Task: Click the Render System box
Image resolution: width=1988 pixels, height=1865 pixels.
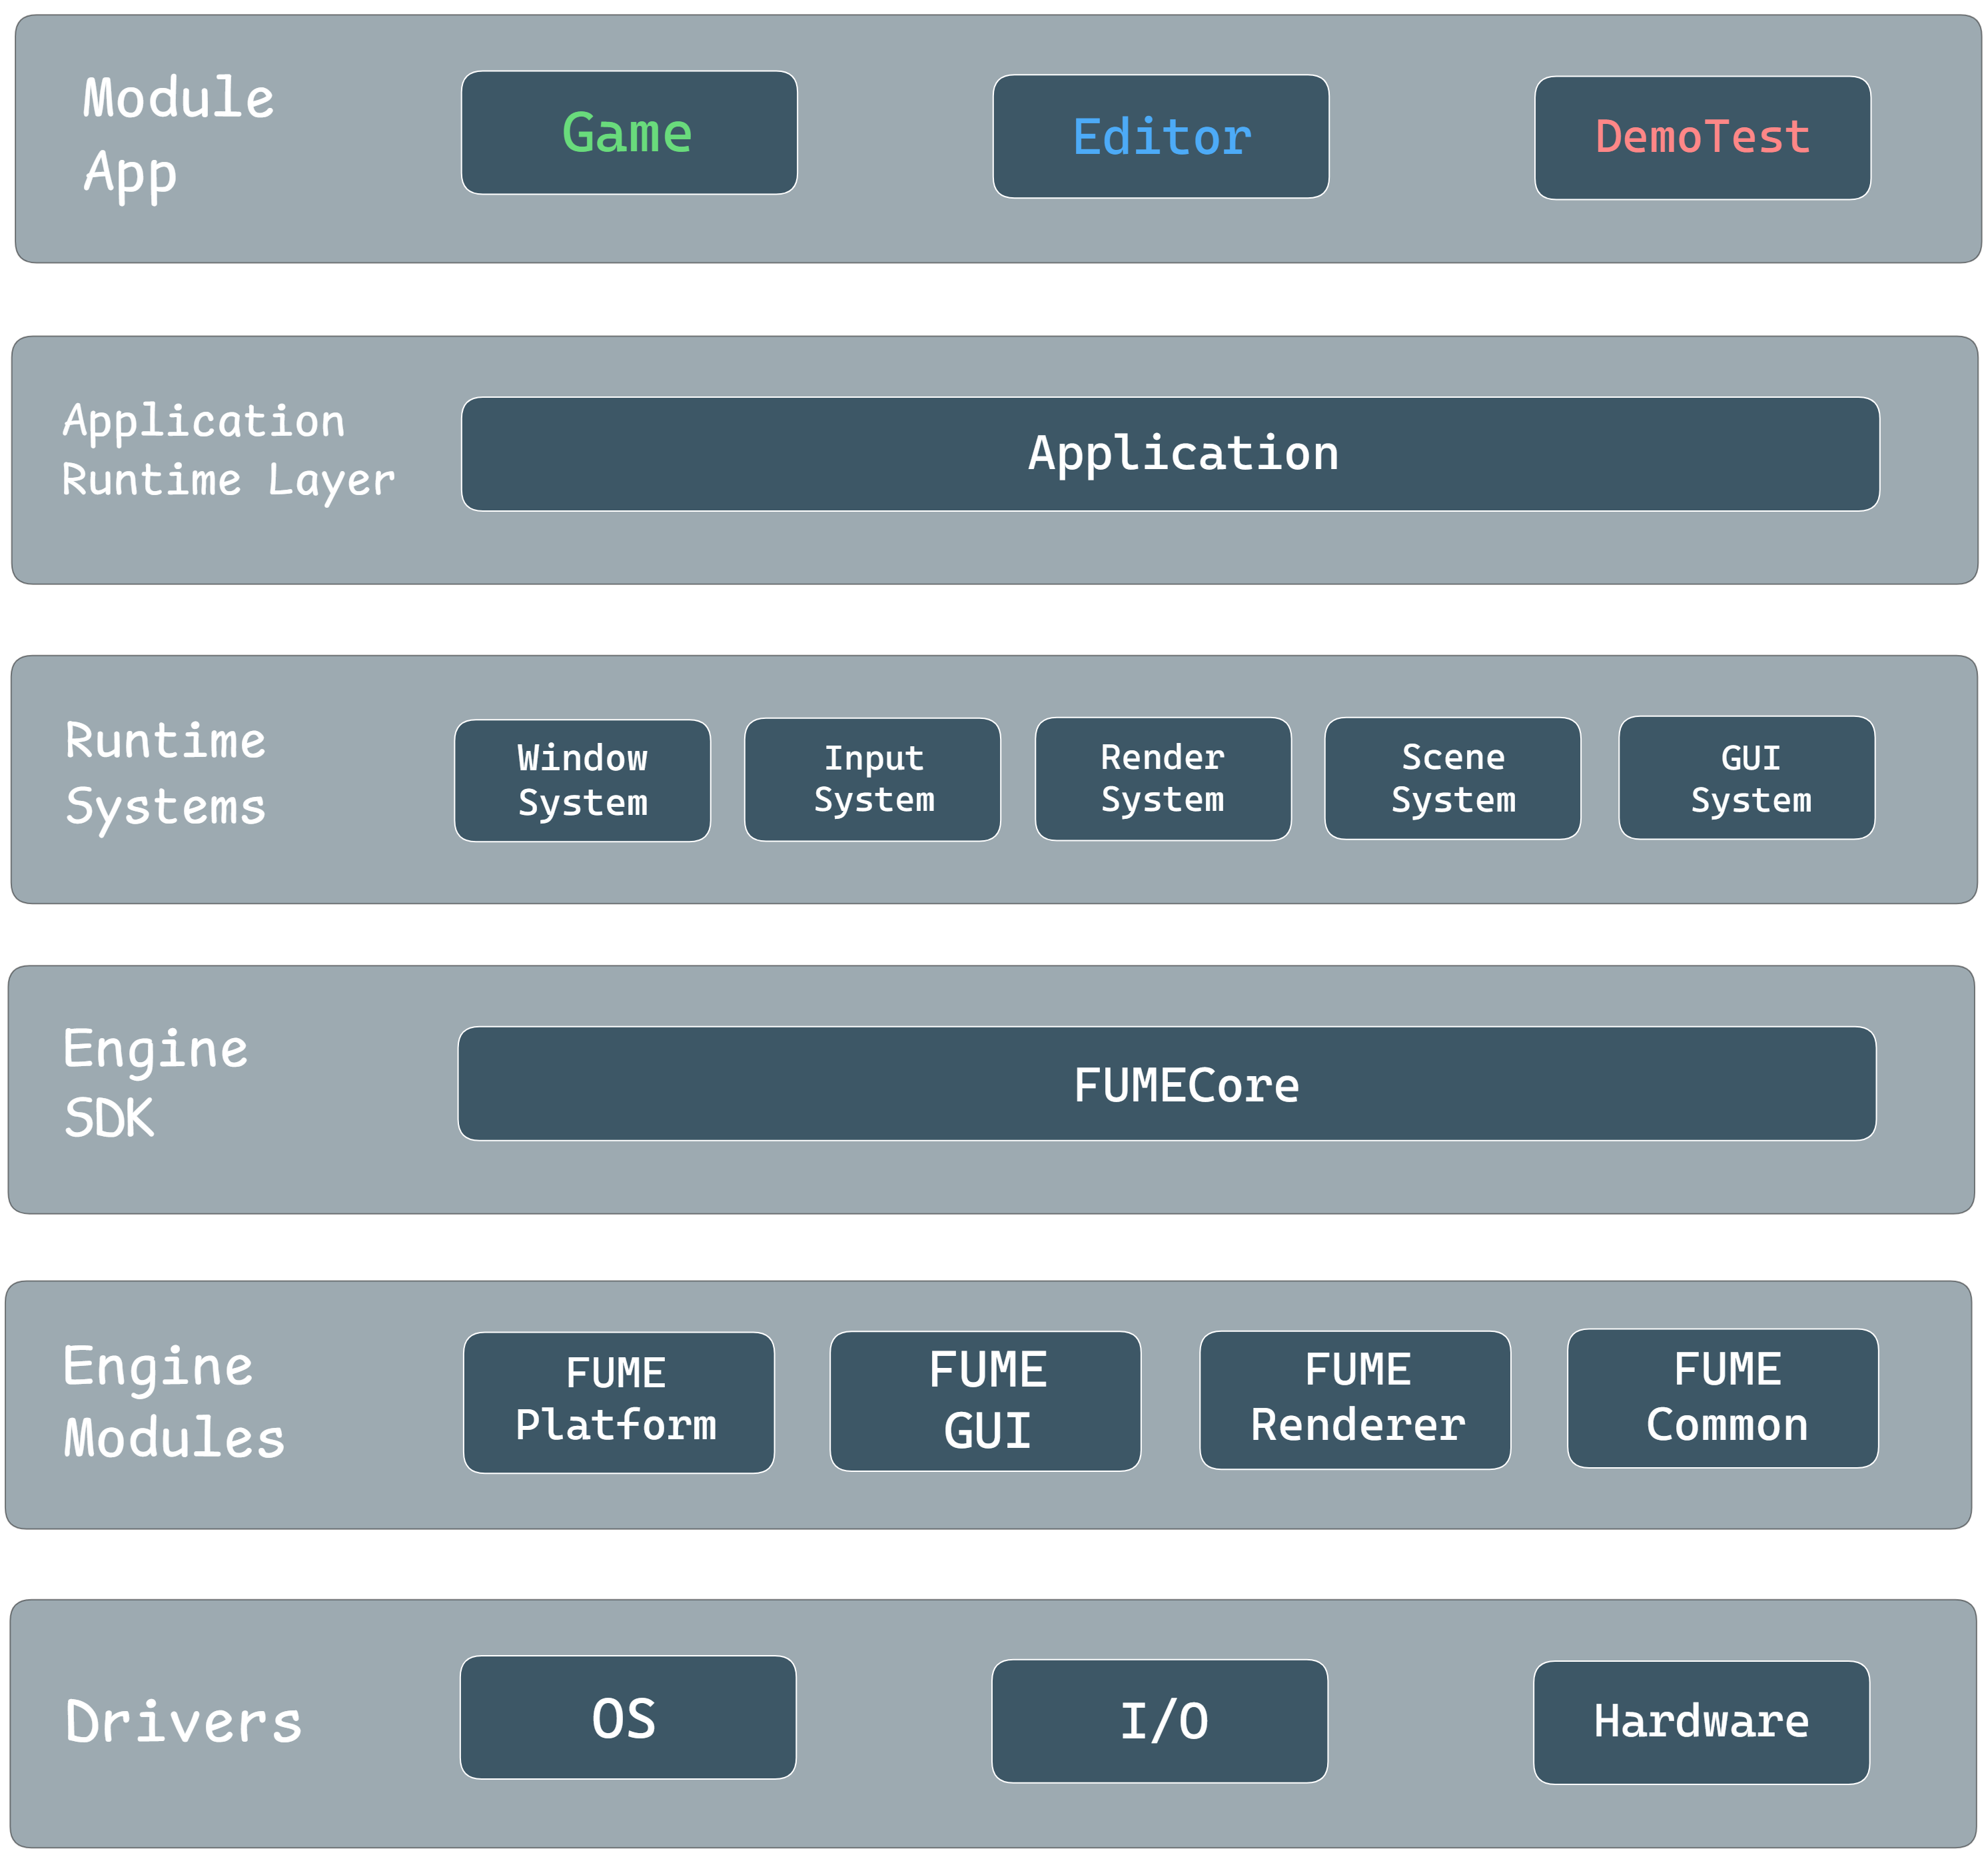Action: pyautogui.click(x=1162, y=779)
